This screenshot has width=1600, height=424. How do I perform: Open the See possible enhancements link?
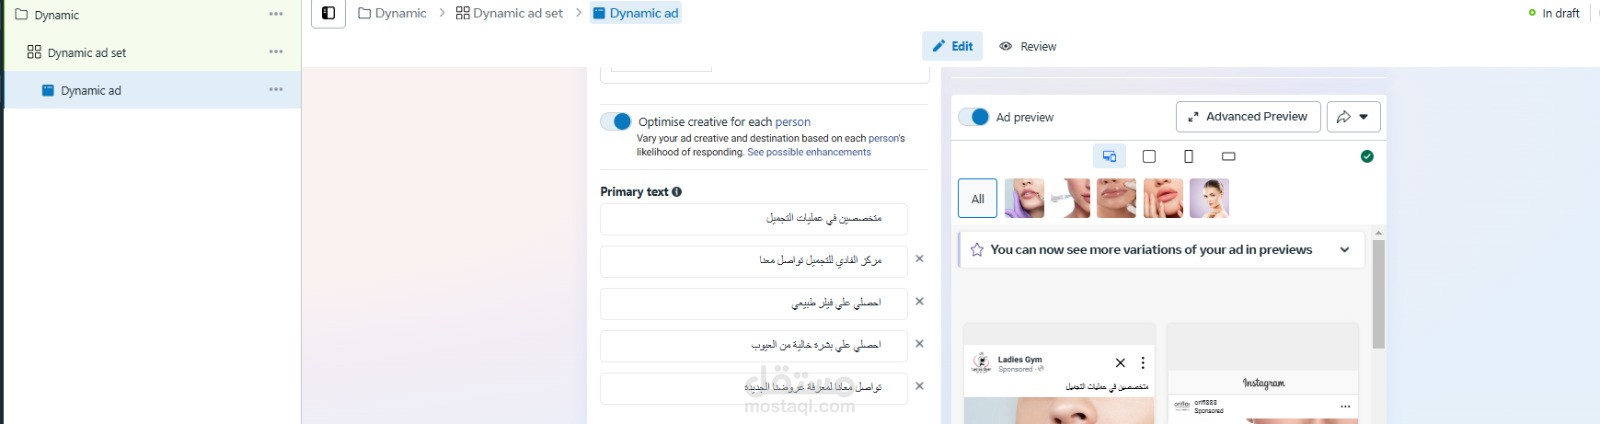pos(809,152)
